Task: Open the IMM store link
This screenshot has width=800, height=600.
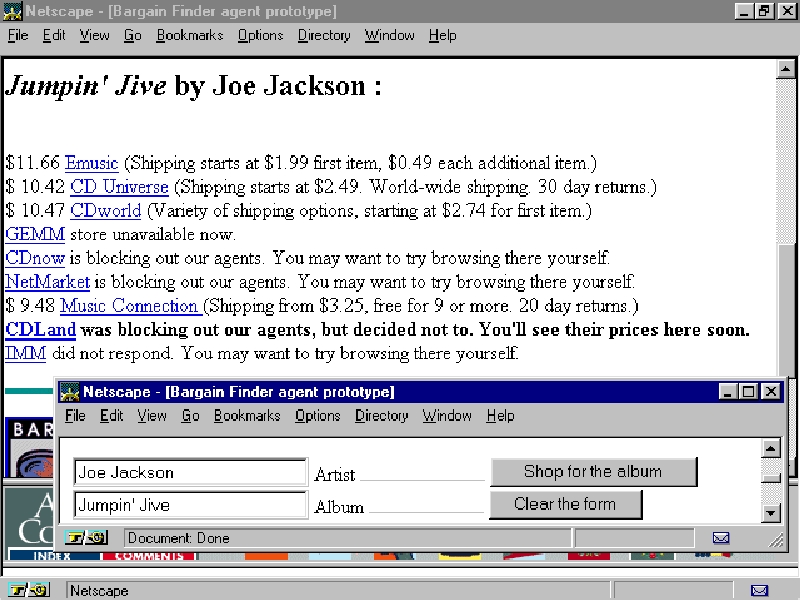Action: pyautogui.click(x=26, y=353)
